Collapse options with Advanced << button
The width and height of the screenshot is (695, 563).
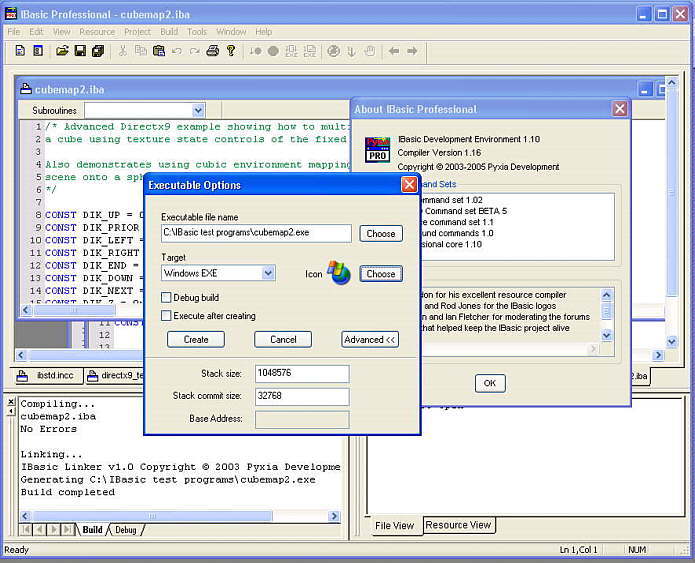click(x=370, y=340)
